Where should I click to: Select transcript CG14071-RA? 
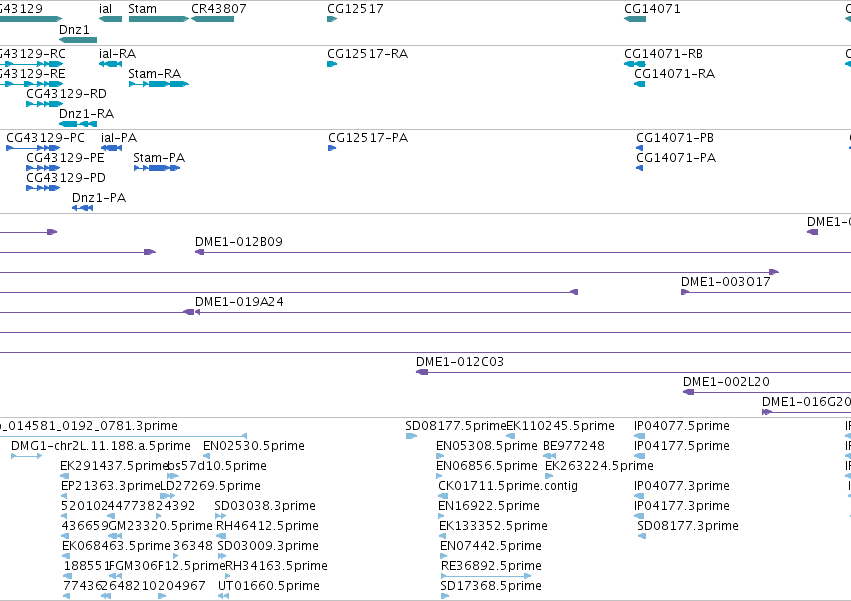(x=674, y=74)
